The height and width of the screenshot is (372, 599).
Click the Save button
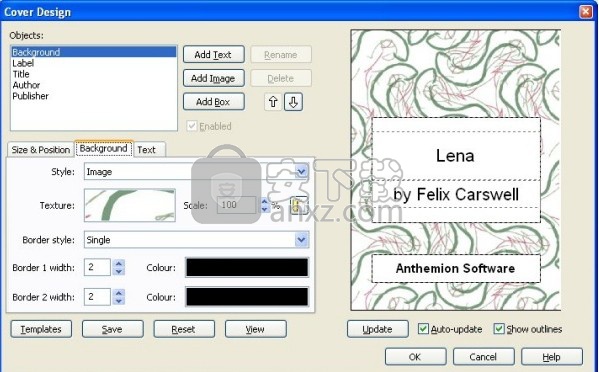(112, 329)
